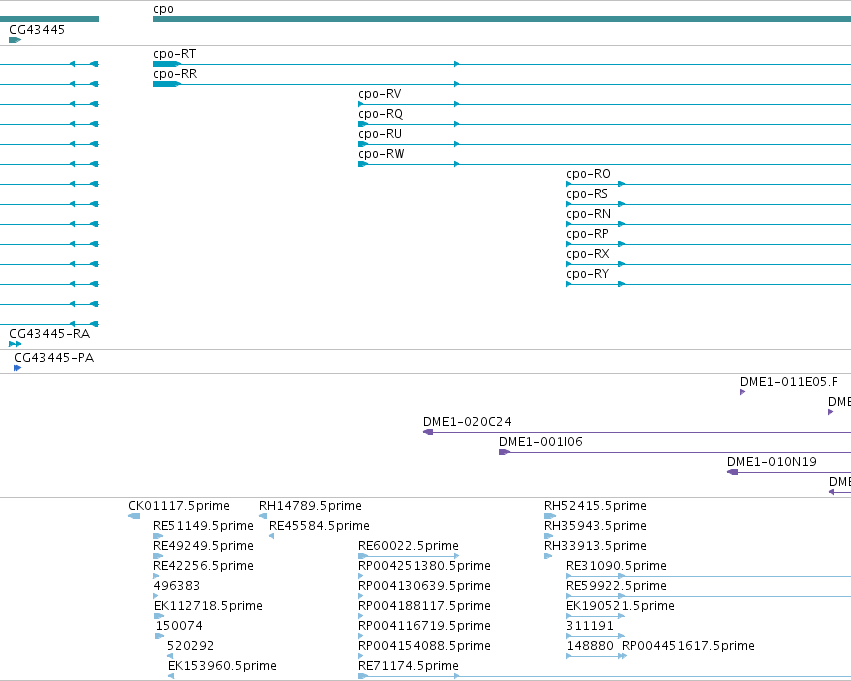Select the CG43445 gene label

37,30
